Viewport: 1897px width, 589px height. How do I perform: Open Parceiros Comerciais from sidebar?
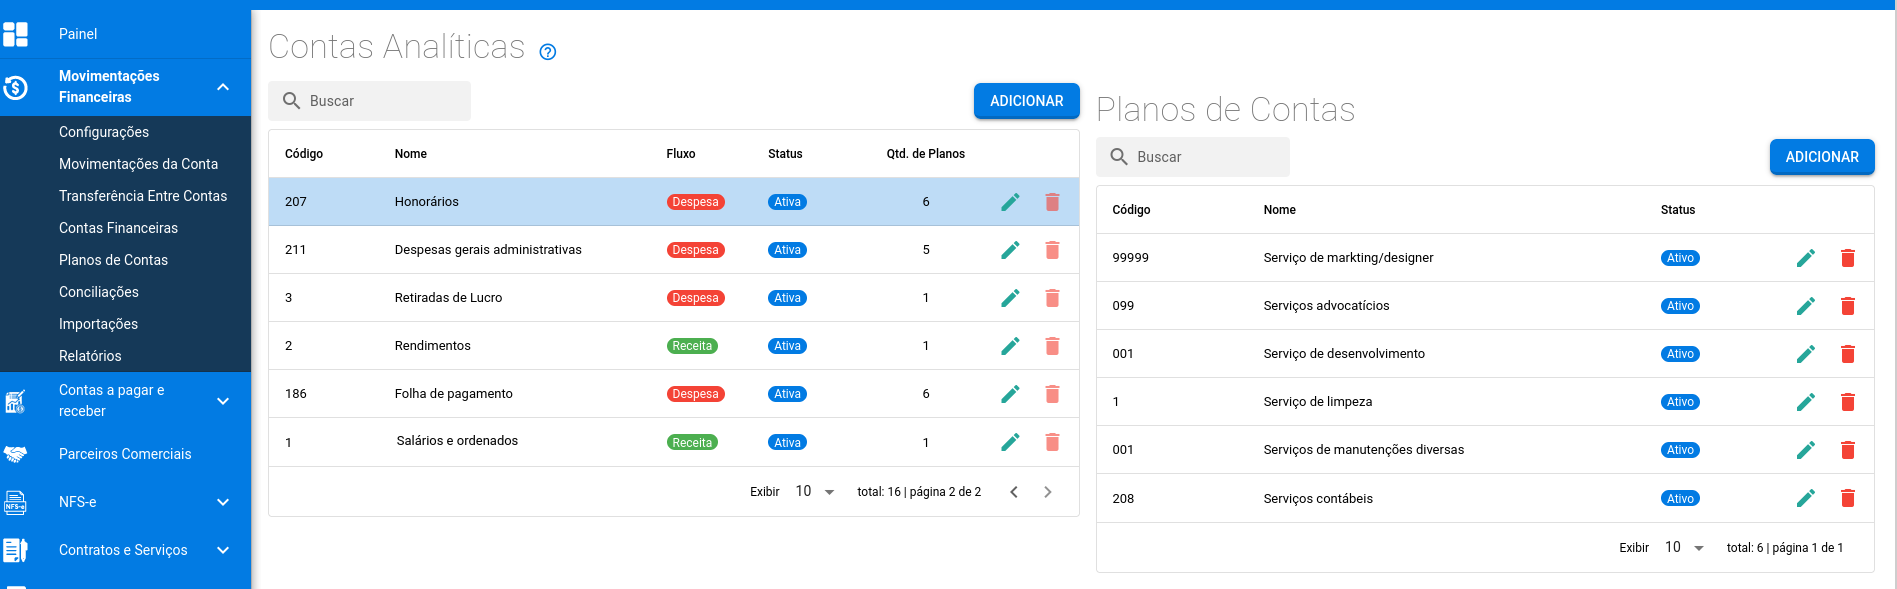pyautogui.click(x=125, y=454)
